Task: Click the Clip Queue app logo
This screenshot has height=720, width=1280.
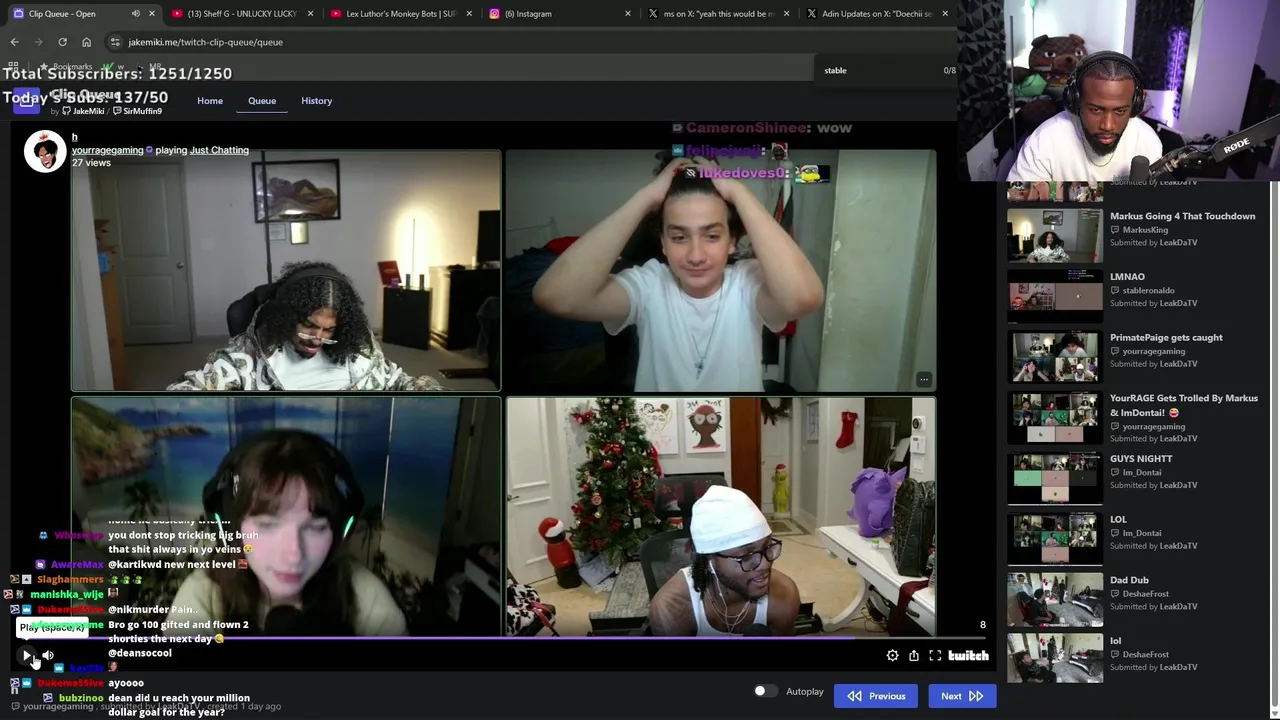Action: (x=27, y=101)
